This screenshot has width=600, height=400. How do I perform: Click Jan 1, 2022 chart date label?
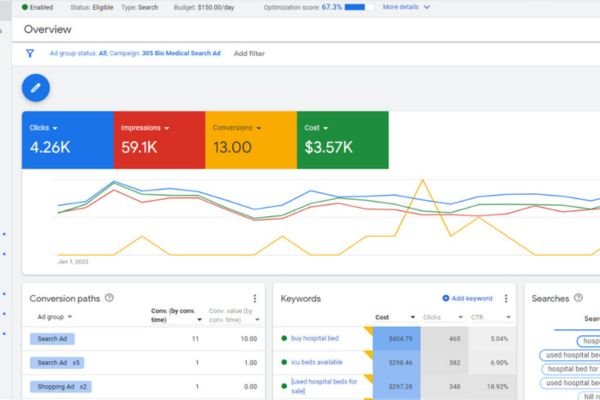tap(73, 262)
